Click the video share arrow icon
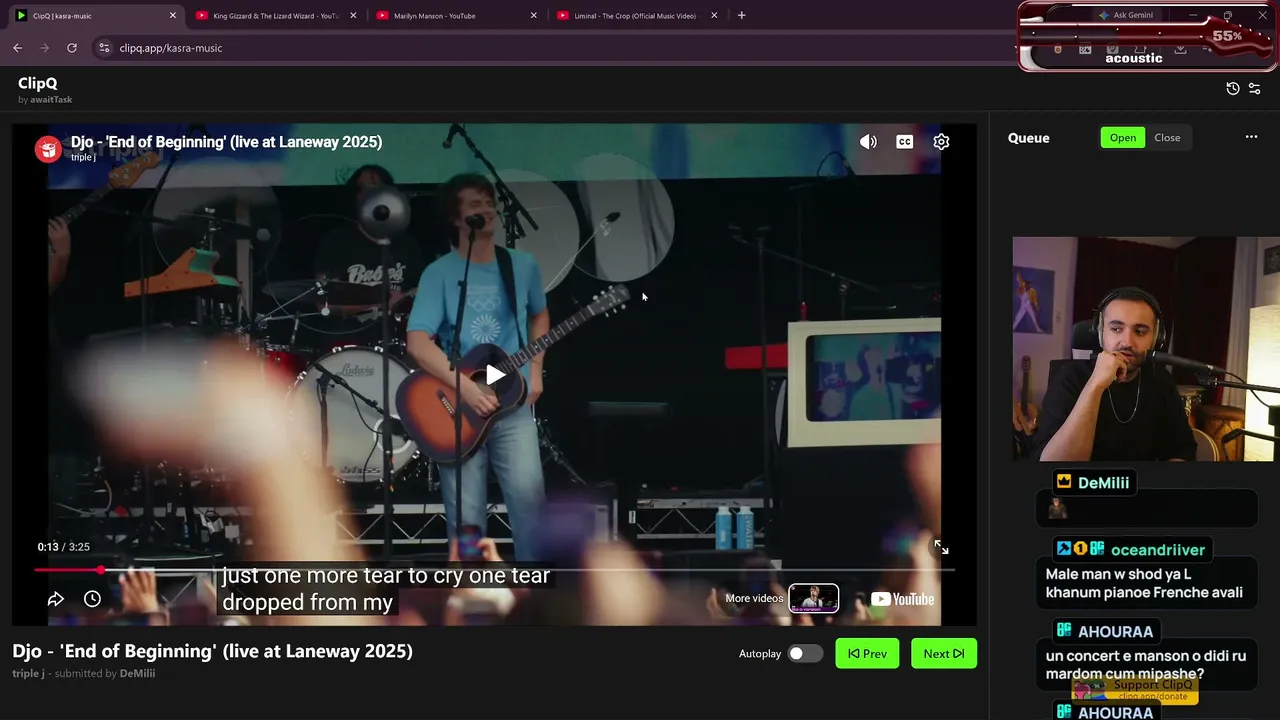Screen dimensions: 1280x720 pos(56,599)
